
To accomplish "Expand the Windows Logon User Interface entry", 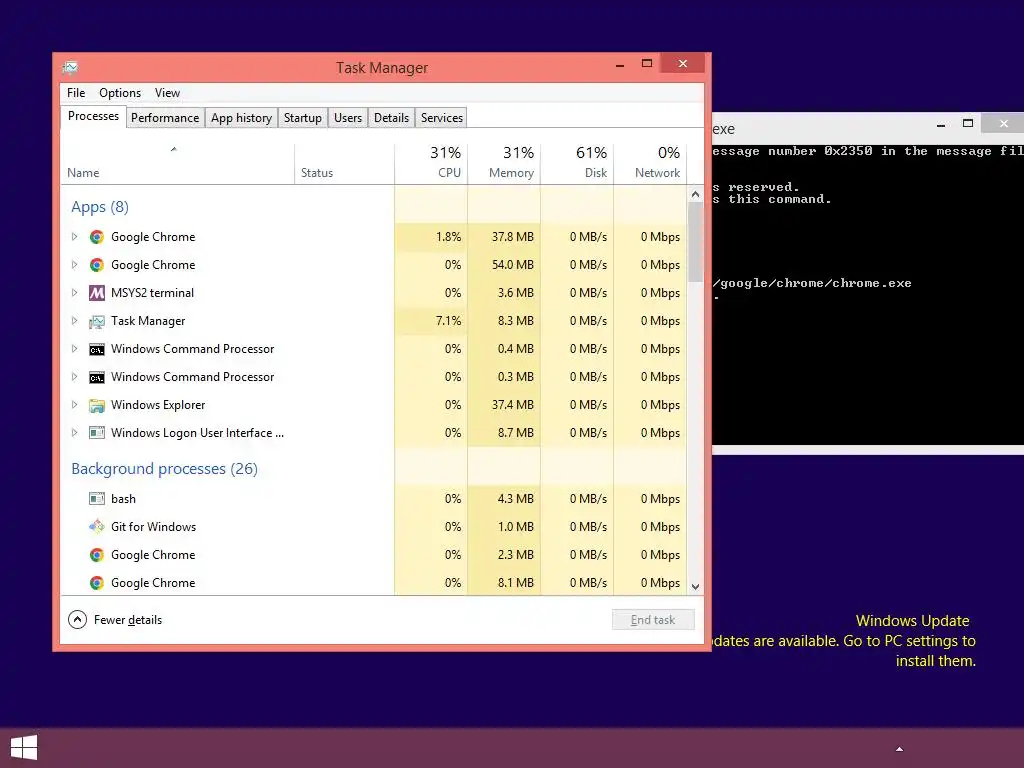I will 74,433.
